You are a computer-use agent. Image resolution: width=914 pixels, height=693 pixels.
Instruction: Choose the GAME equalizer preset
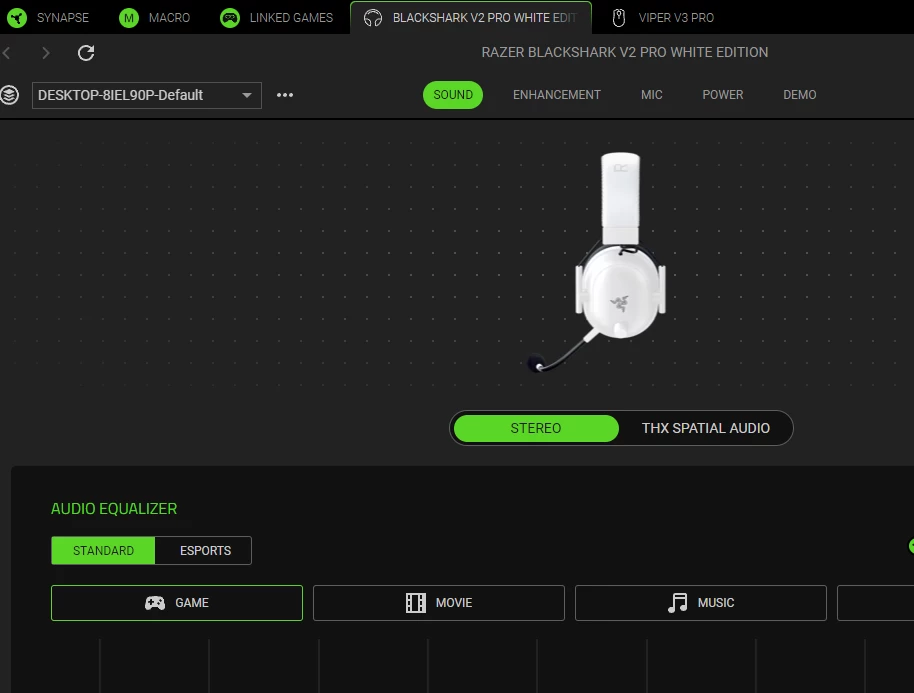click(177, 603)
